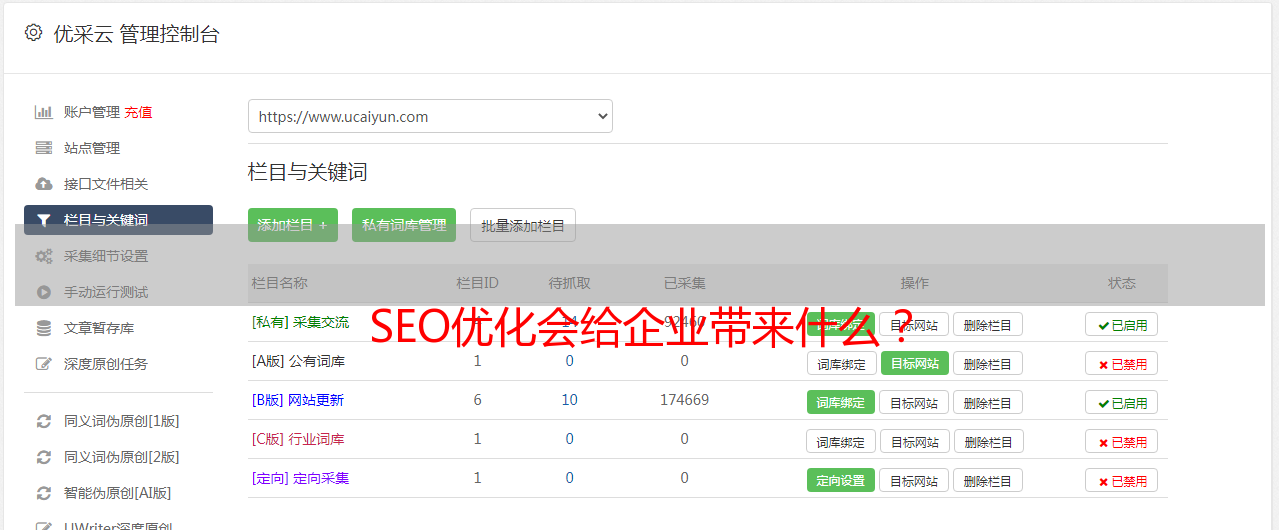Click [A版] 公有词库 column name
Image resolution: width=1279 pixels, height=530 pixels.
click(x=298, y=361)
